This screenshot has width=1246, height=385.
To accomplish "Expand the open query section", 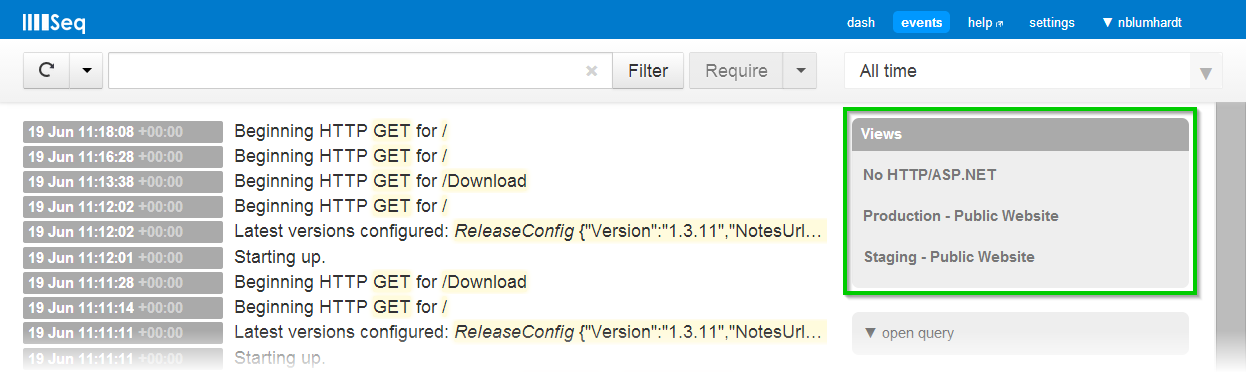I will [x=1020, y=333].
